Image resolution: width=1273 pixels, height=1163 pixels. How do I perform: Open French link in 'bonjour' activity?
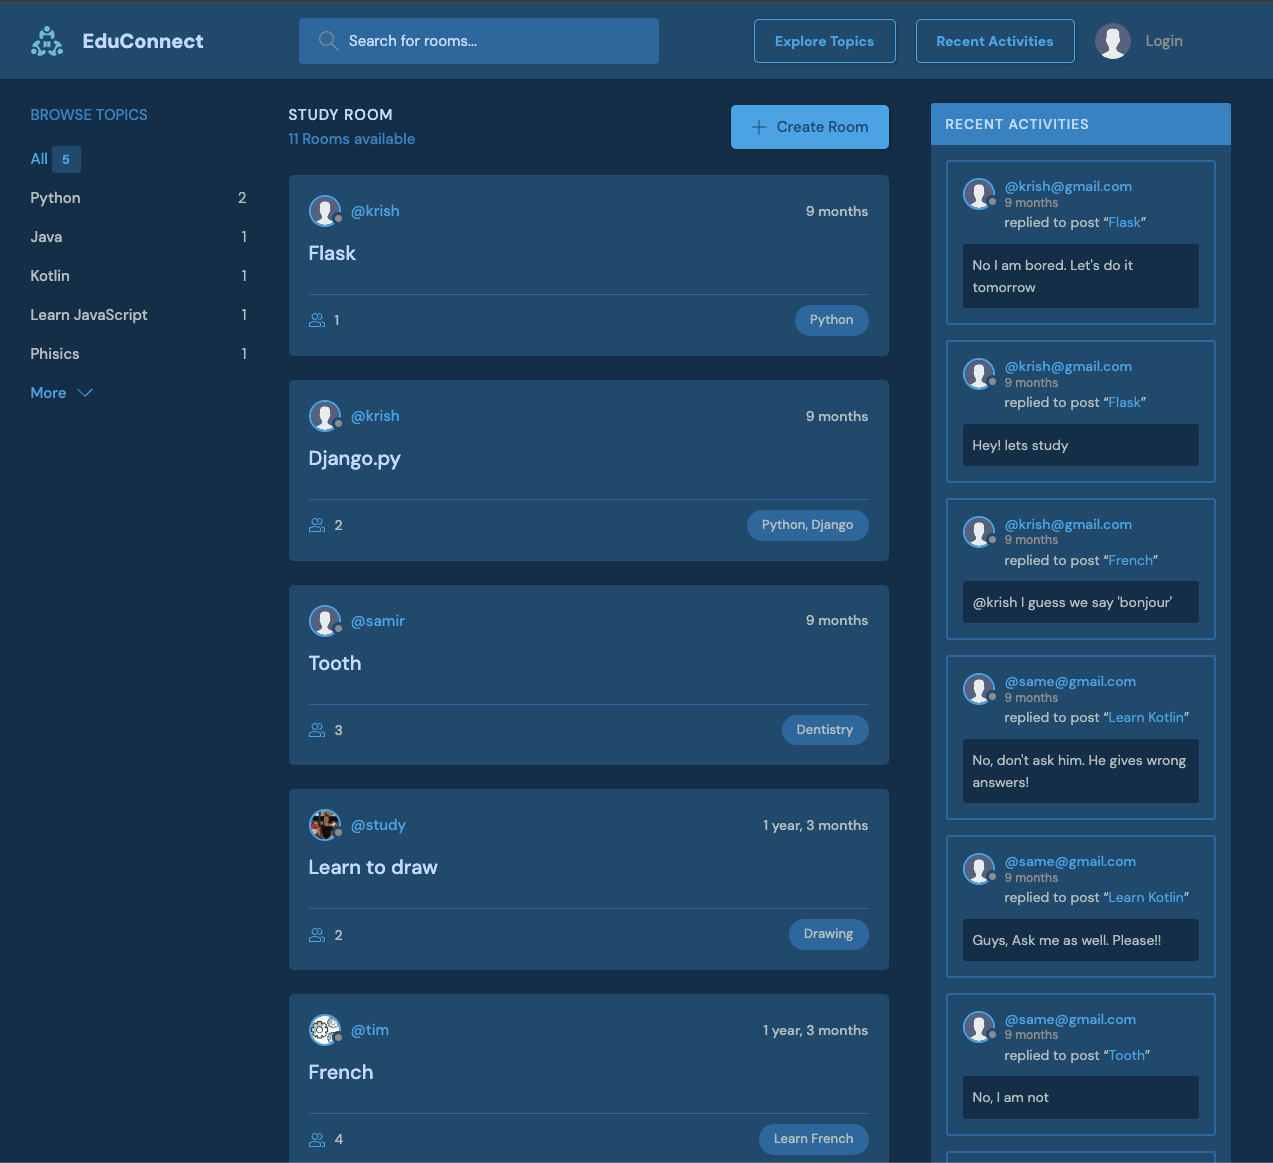coord(1131,561)
